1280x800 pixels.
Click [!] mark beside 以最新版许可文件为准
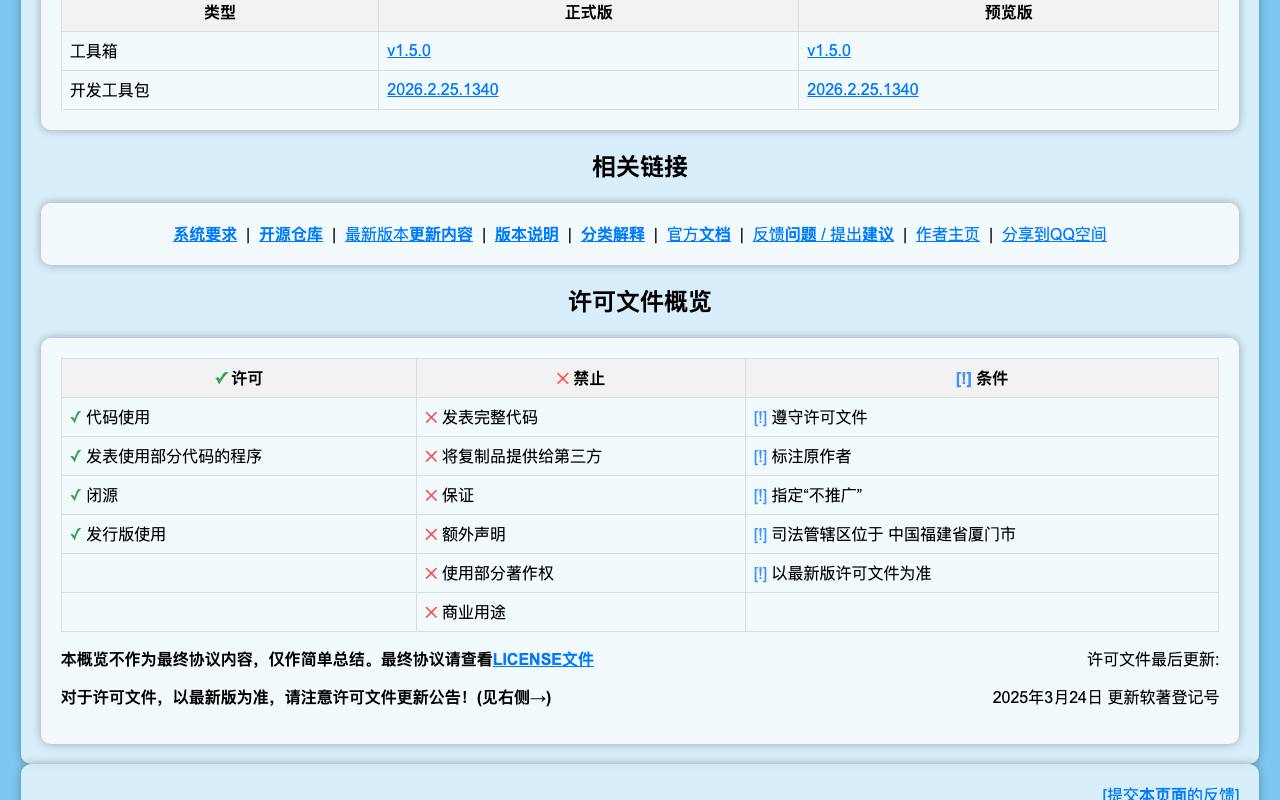pos(761,574)
